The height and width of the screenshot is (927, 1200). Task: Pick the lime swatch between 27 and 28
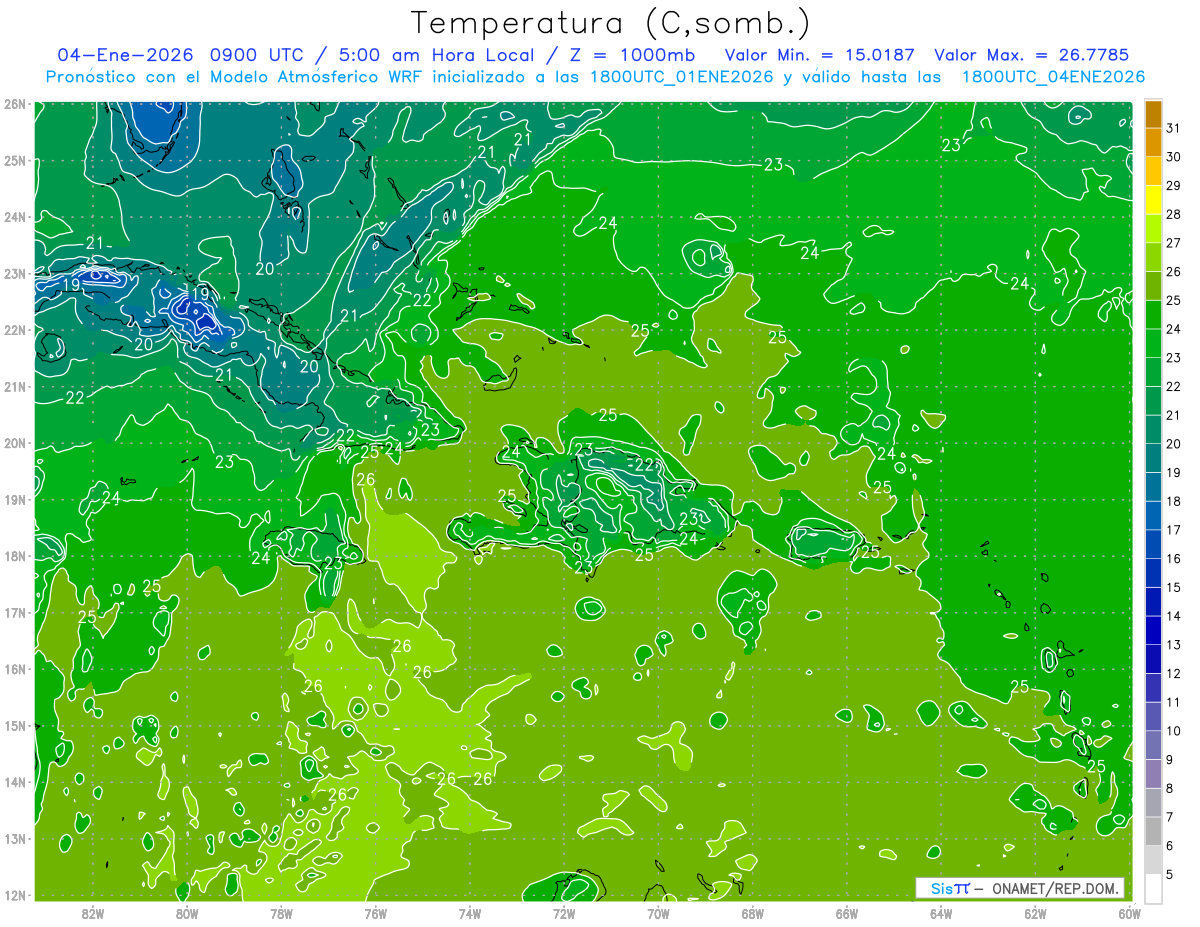tap(1153, 229)
